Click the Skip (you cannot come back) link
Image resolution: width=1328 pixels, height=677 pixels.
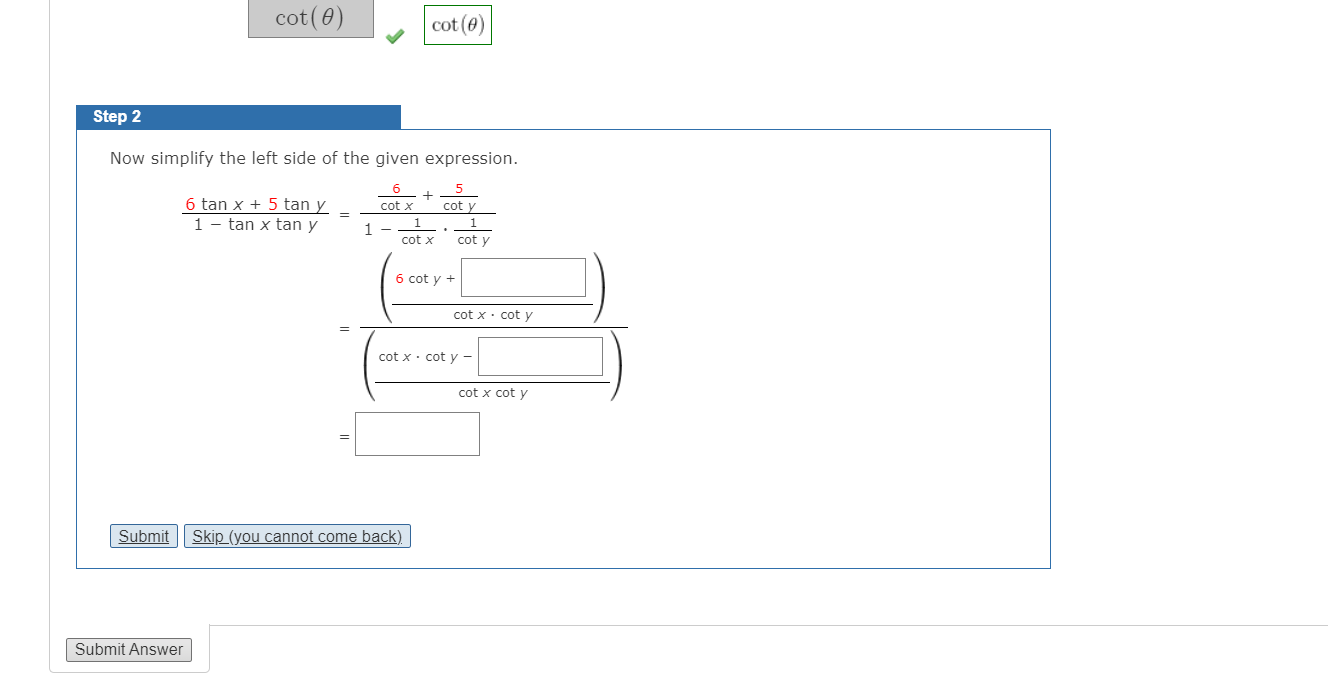tap(297, 536)
